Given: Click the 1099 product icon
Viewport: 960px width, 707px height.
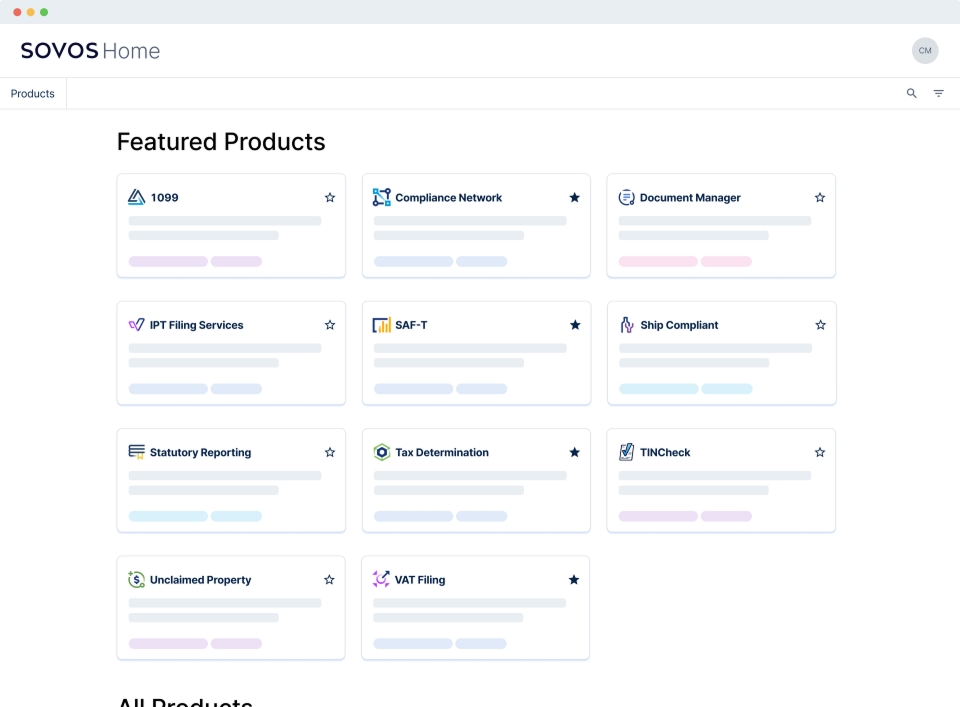Looking at the screenshot, I should 137,198.
